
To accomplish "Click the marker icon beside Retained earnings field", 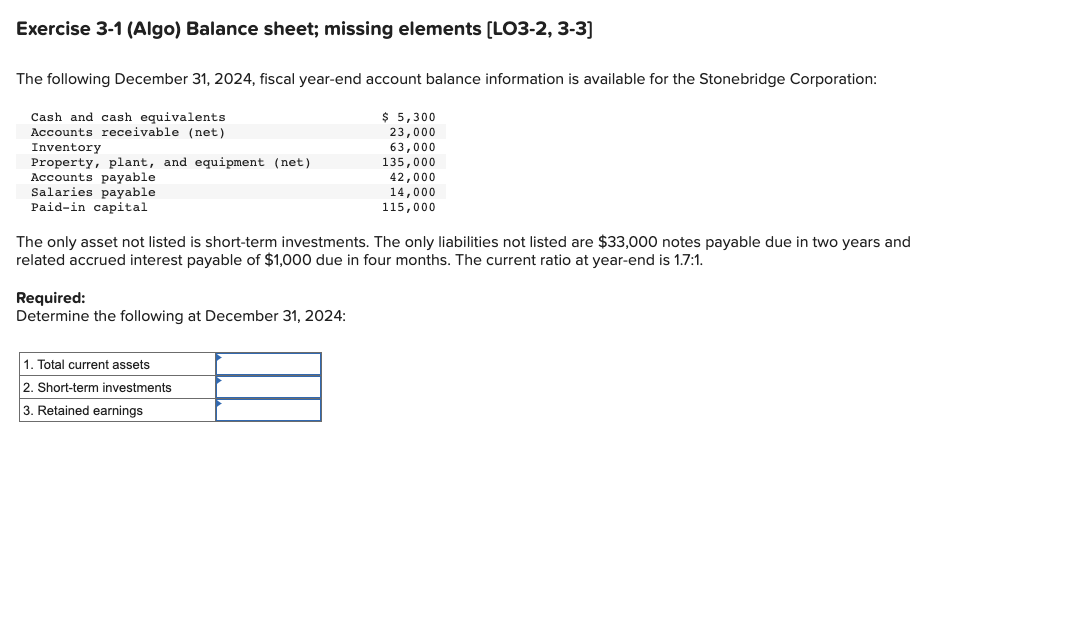I will 219,404.
